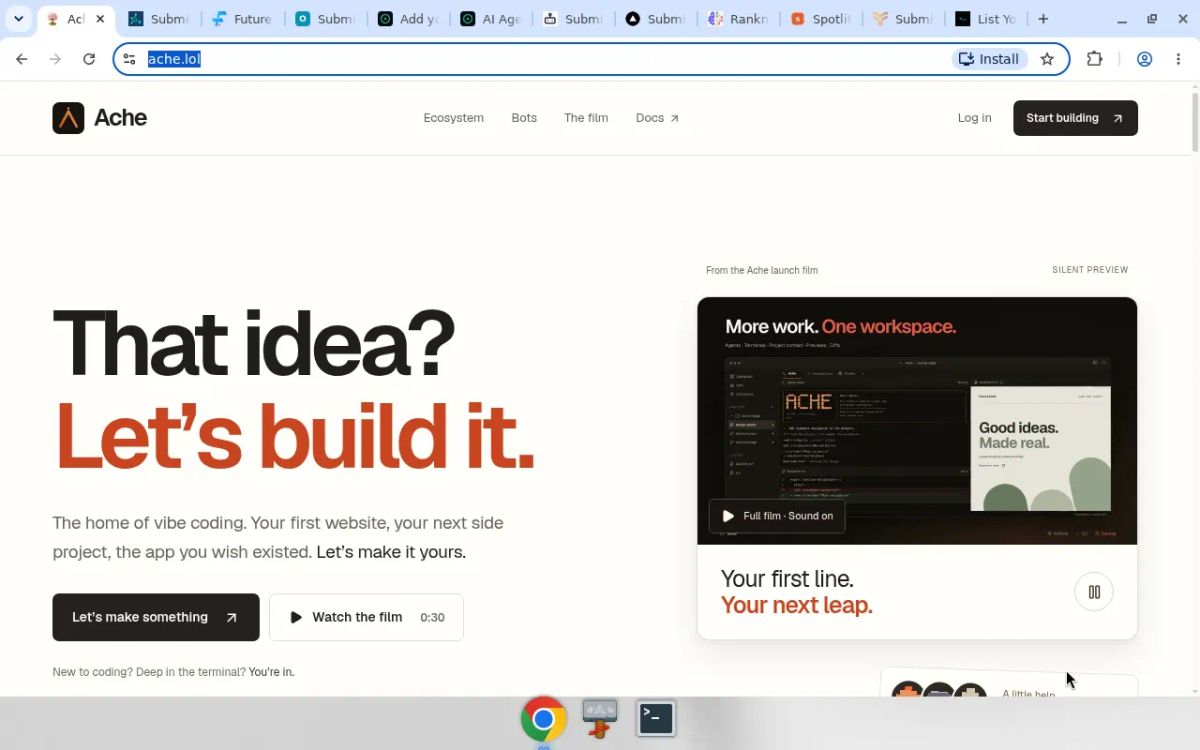The width and height of the screenshot is (1200, 750).
Task: Open the Bots nav item
Action: 524,118
